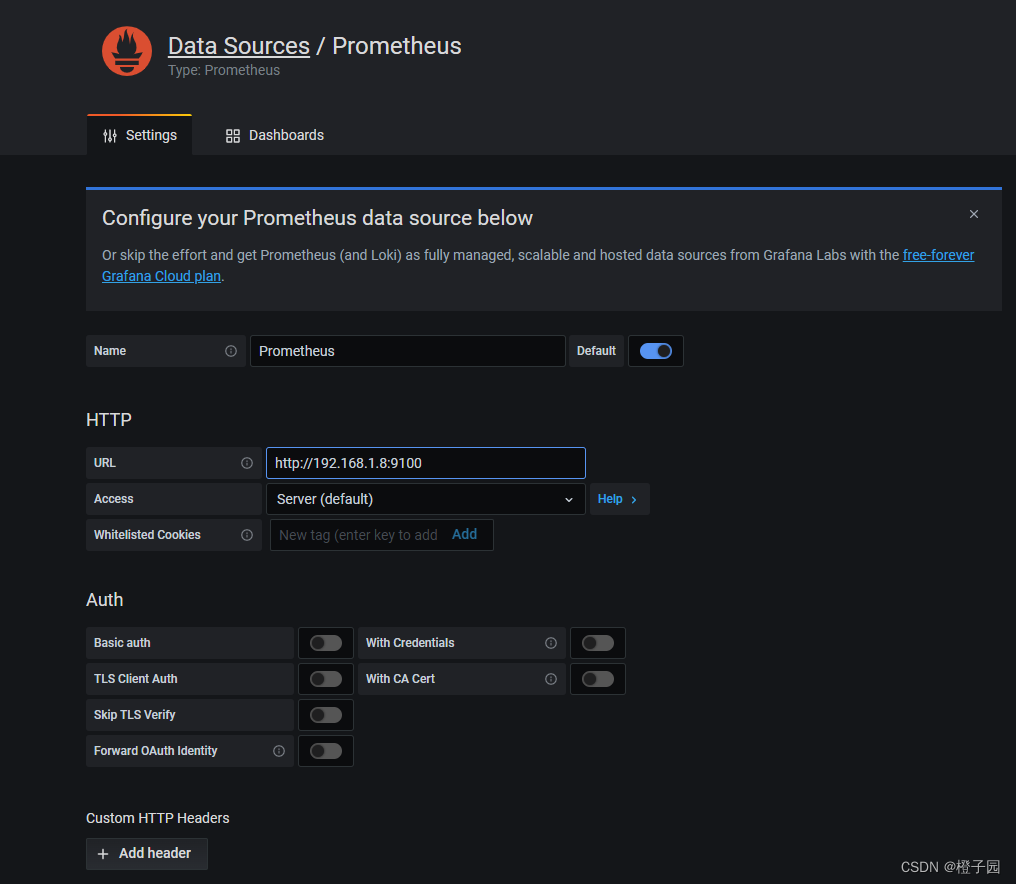Click the Whitelisted Cookies info icon
The width and height of the screenshot is (1016, 884).
click(x=247, y=535)
